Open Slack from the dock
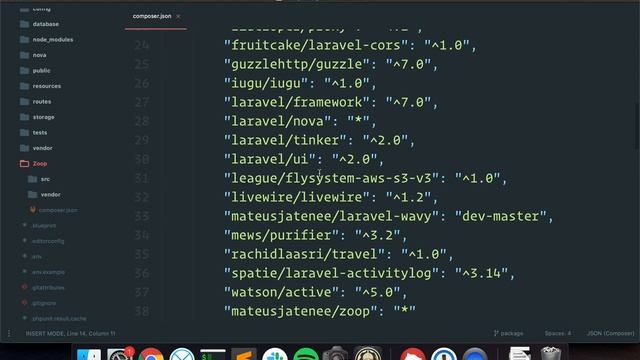 point(275,354)
